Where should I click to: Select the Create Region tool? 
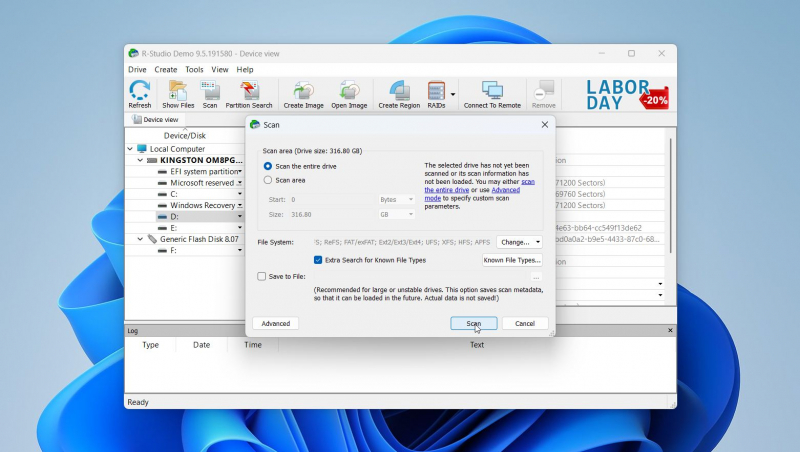coord(399,94)
